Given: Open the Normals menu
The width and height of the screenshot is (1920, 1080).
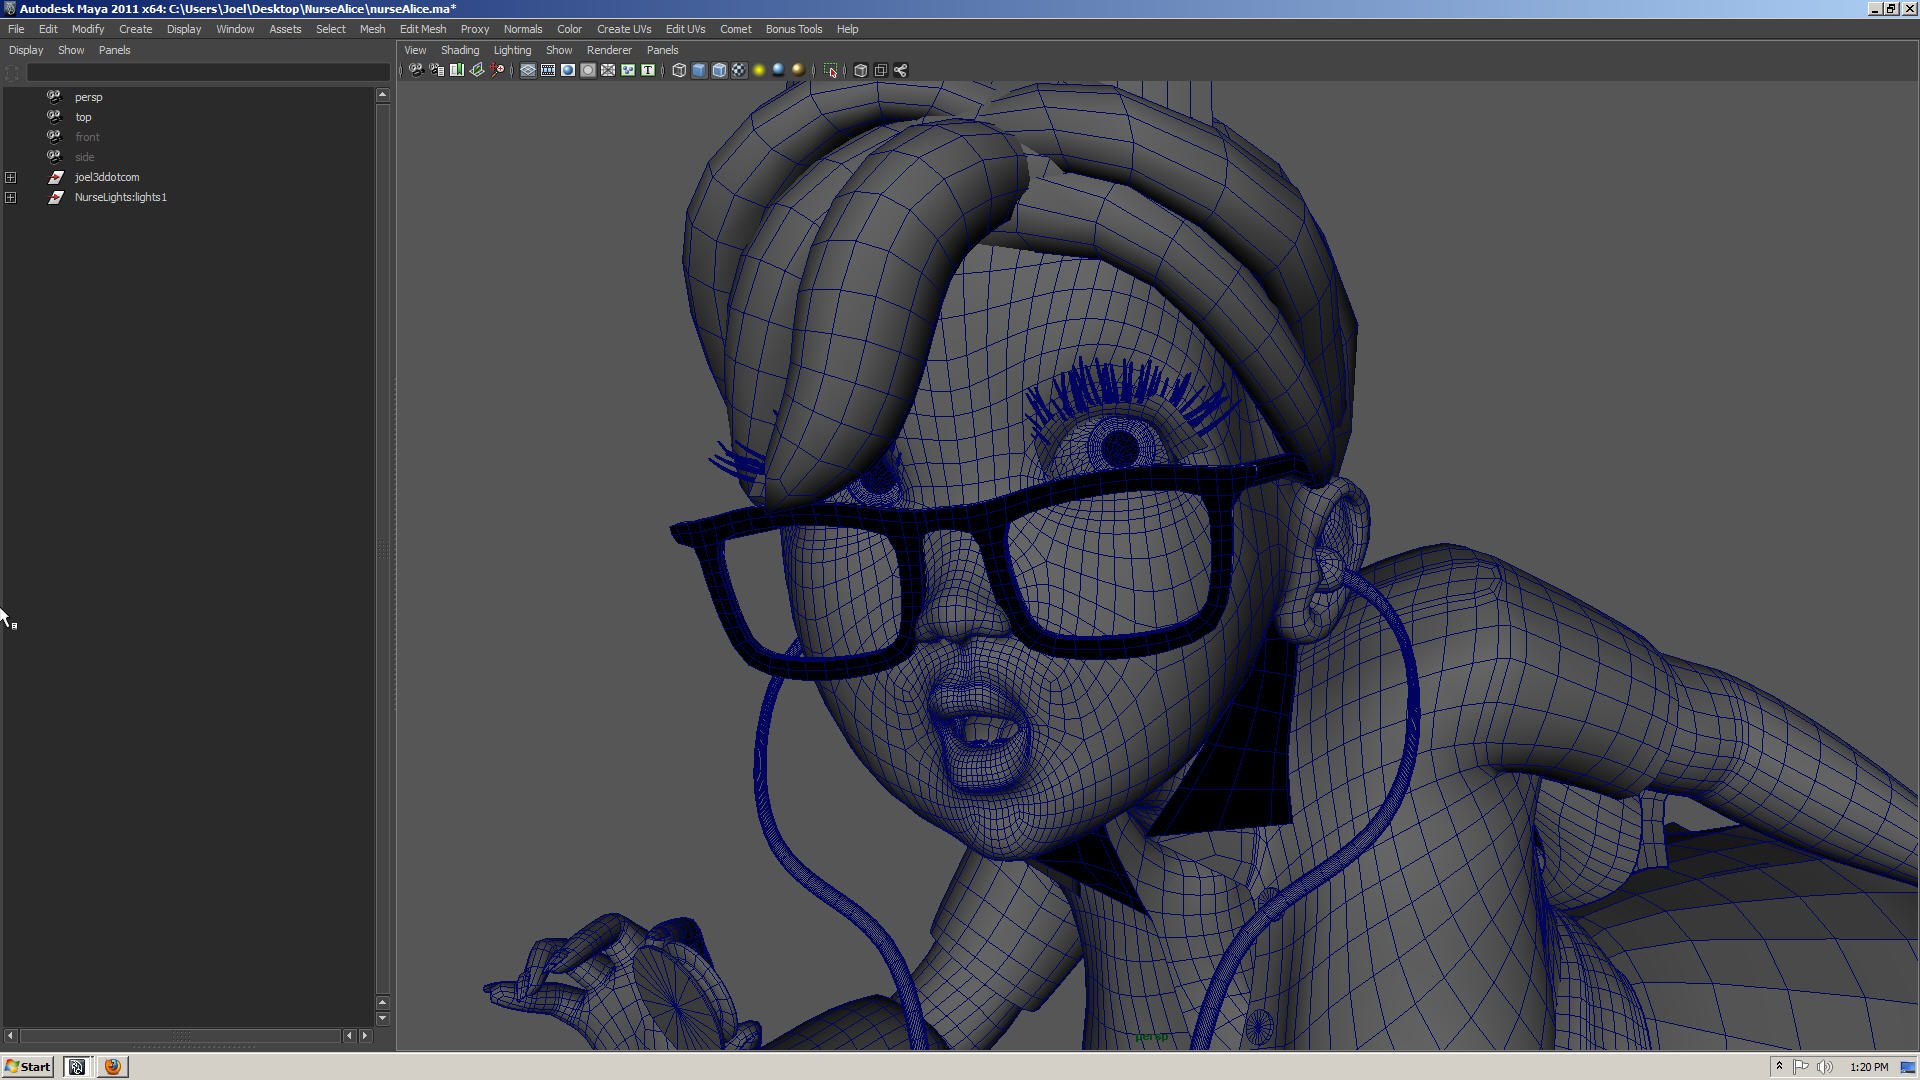Looking at the screenshot, I should tap(523, 29).
